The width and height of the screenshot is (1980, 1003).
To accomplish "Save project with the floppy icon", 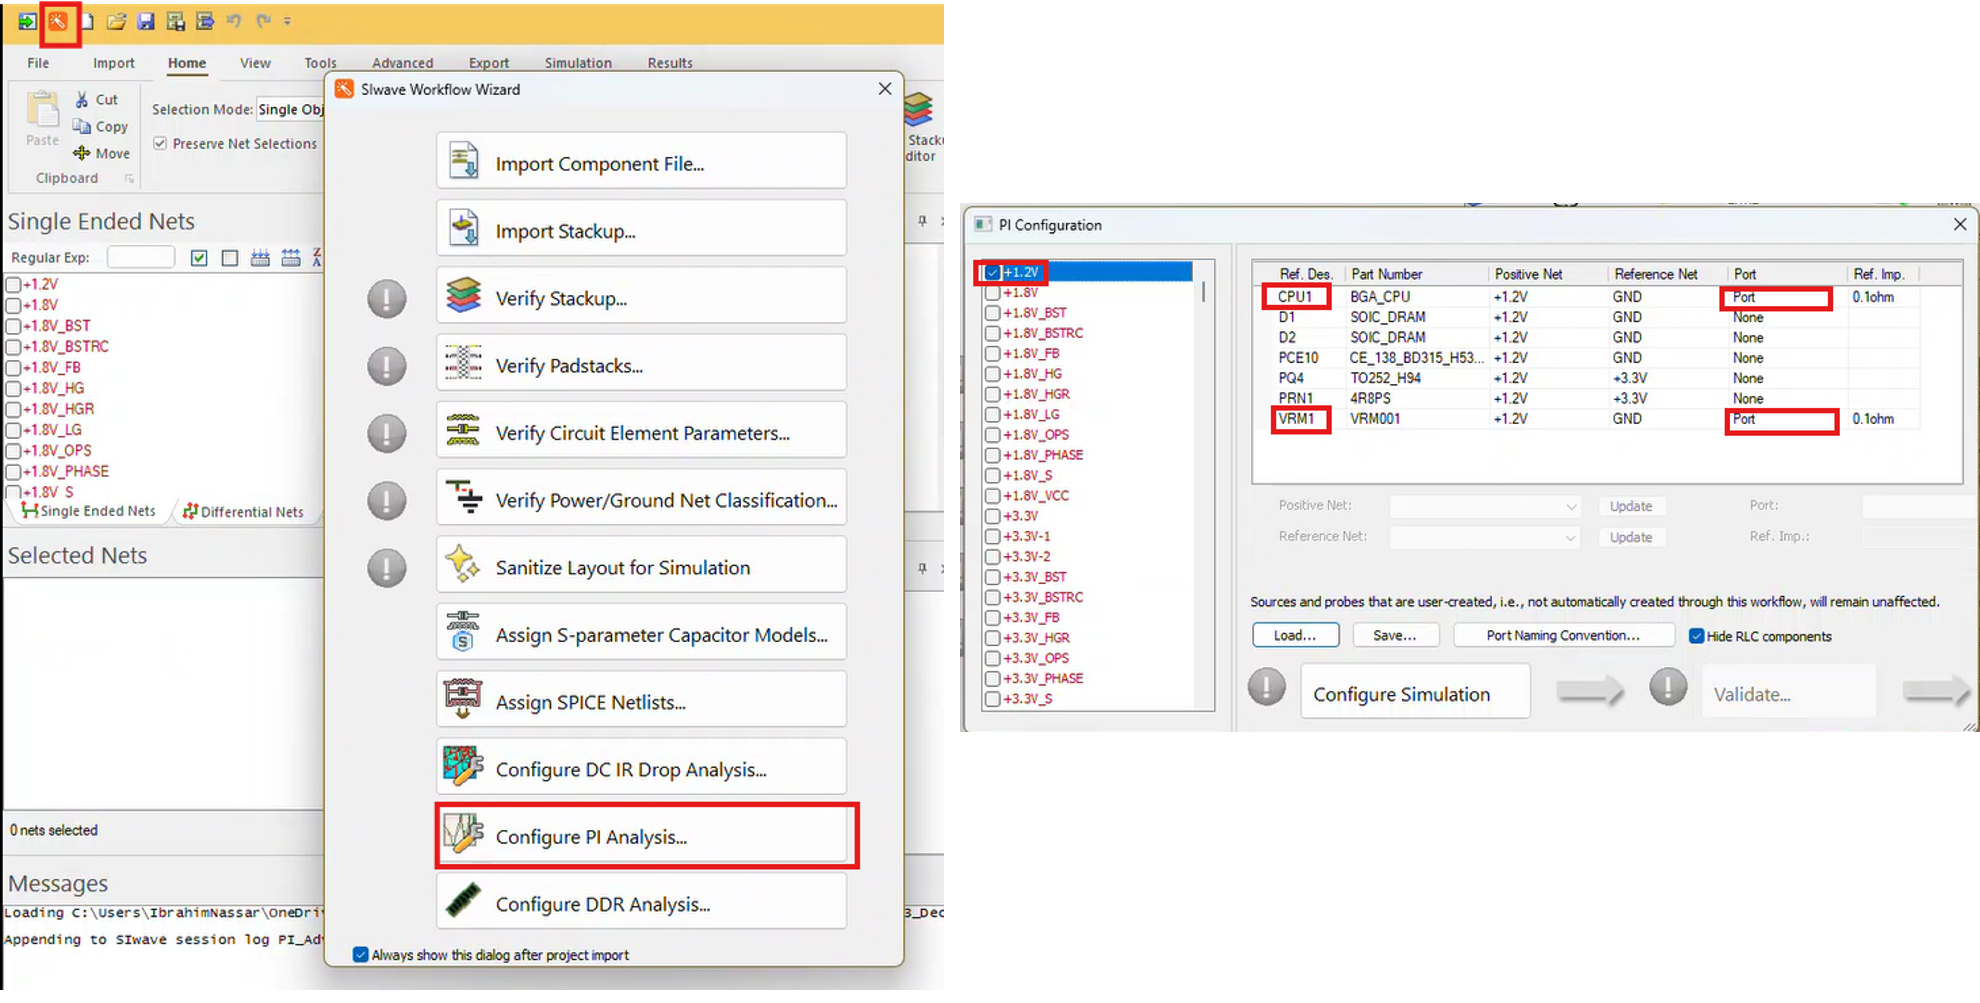I will tap(146, 21).
